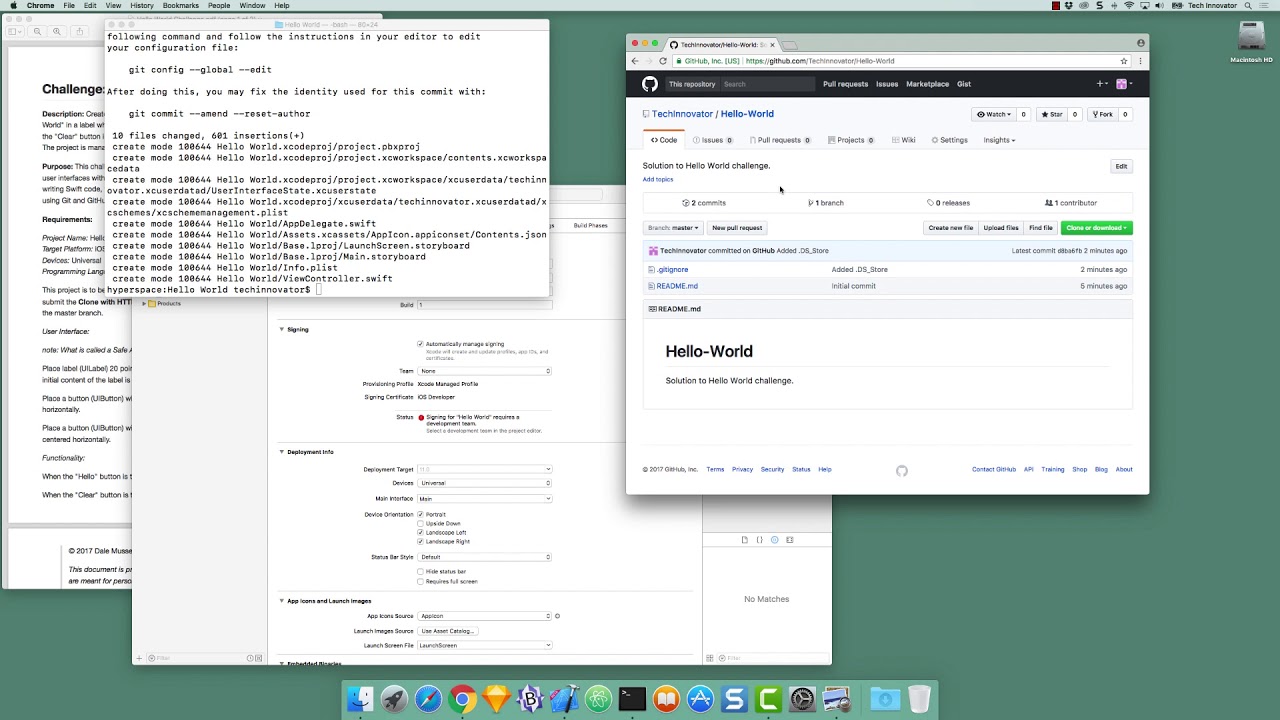Image resolution: width=1280 pixels, height=720 pixels.
Task: Open Xcode hammer icon in Dock
Action: tap(564, 699)
